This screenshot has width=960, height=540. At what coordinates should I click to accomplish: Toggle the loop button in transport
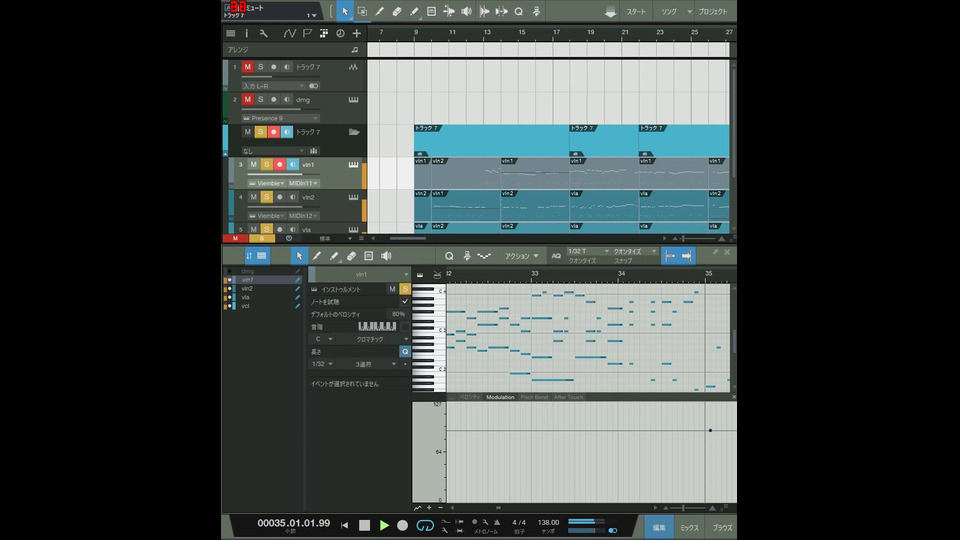pyautogui.click(x=425, y=525)
